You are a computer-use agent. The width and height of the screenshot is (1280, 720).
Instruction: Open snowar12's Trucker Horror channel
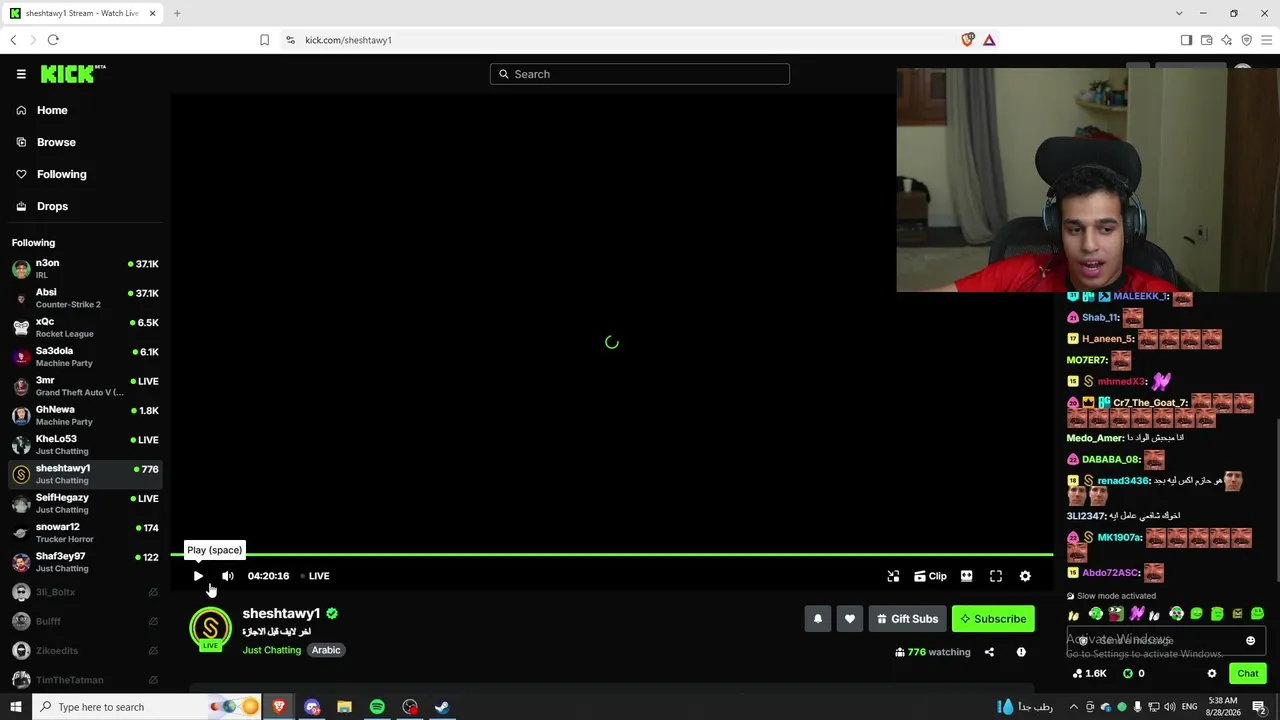tap(85, 533)
